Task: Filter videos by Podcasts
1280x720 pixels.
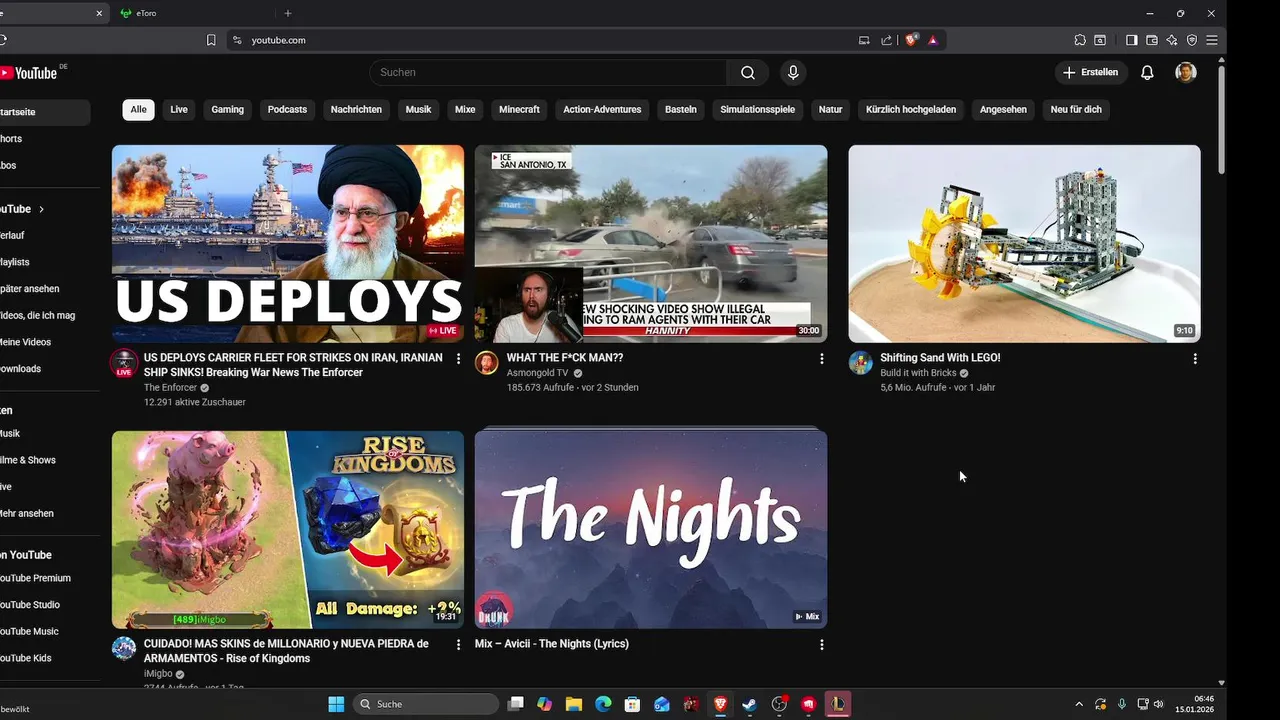Action: [287, 109]
